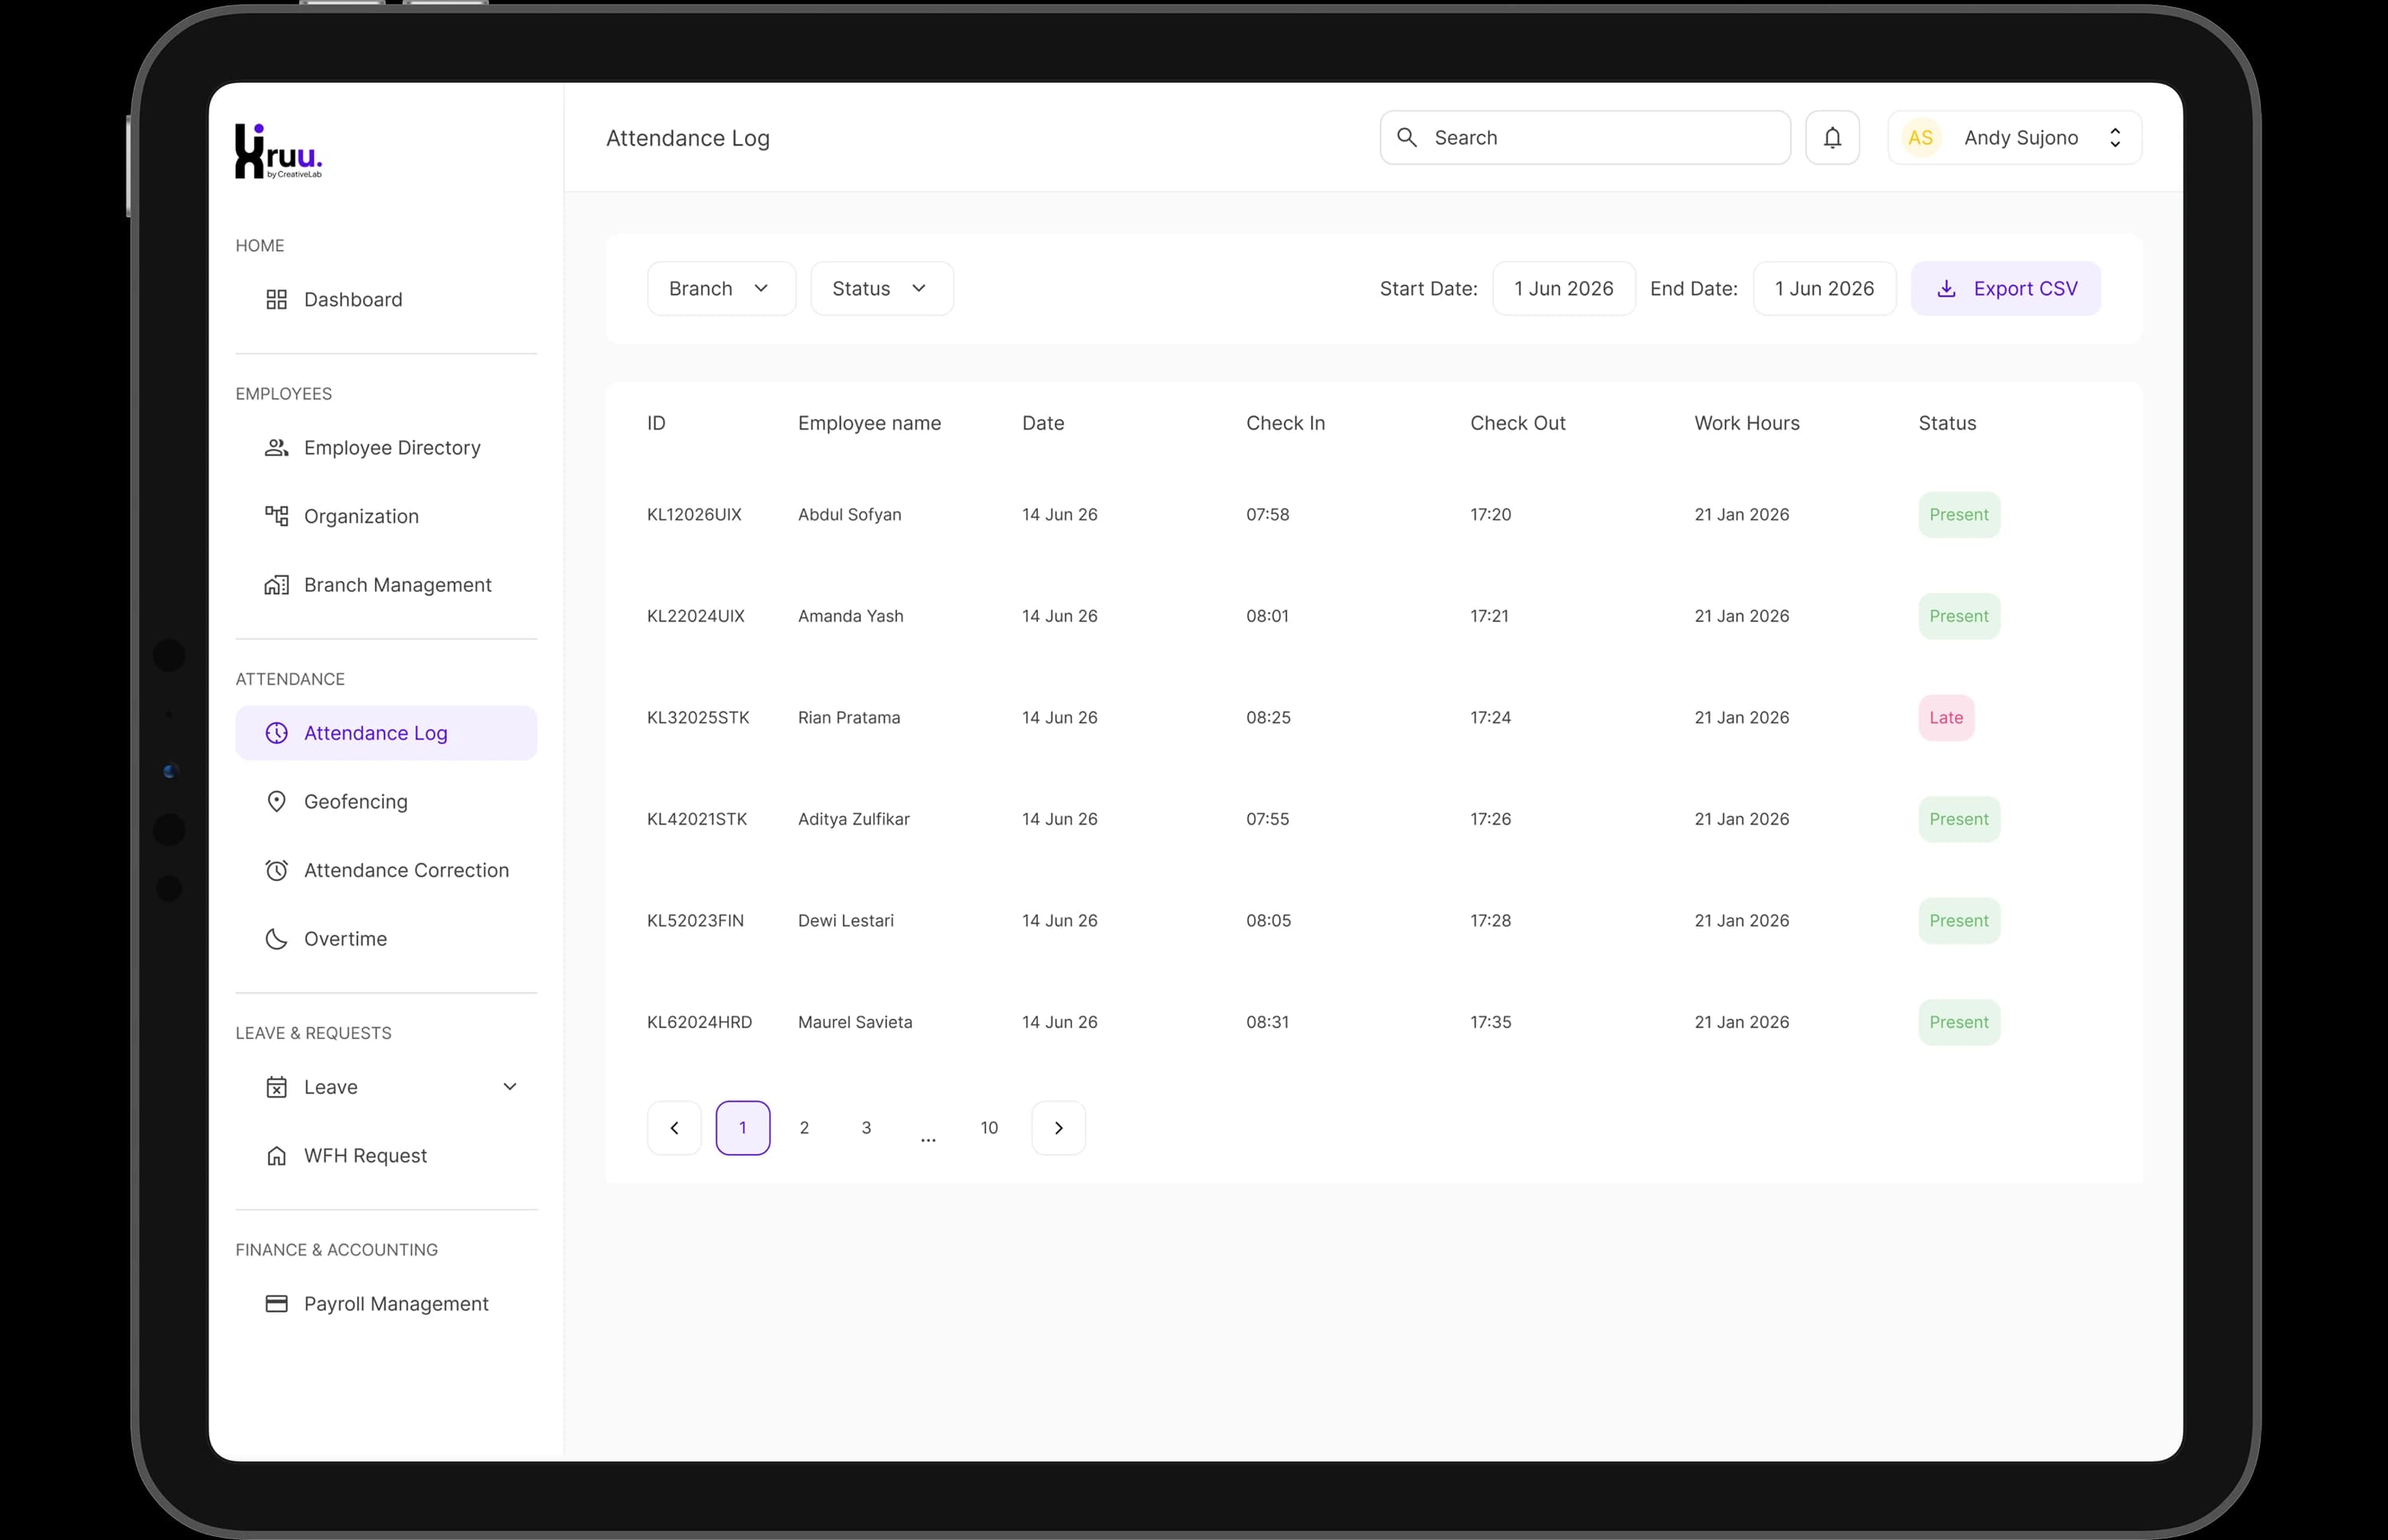
Task: Click the Present badge for Maurel Savieta
Action: pos(1958,1022)
